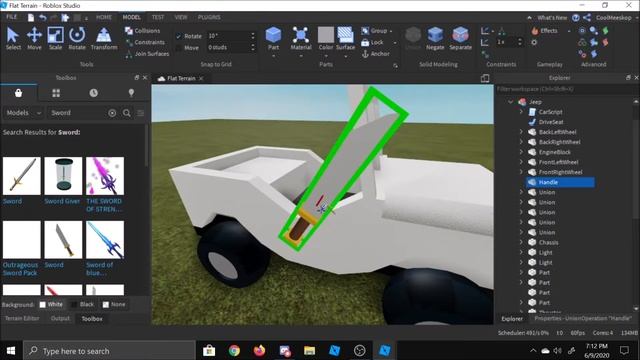Click the Color swatch in Parts
640x360 pixels.
pyautogui.click(x=326, y=35)
